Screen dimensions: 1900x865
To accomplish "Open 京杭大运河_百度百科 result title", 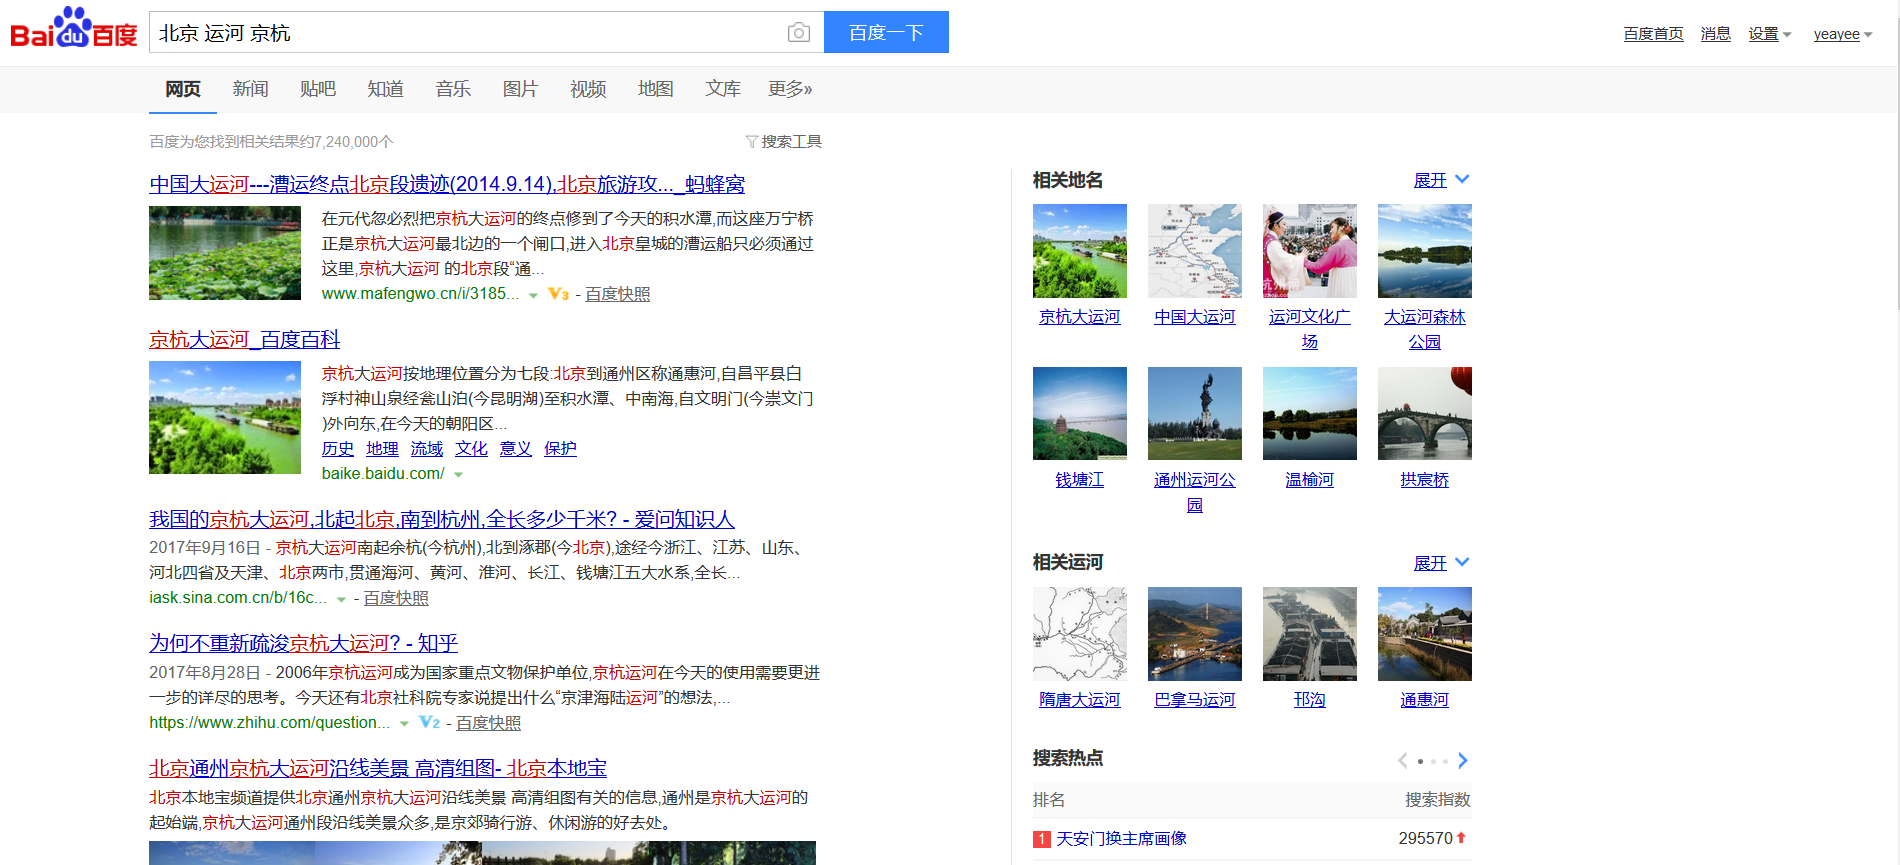I will [245, 339].
